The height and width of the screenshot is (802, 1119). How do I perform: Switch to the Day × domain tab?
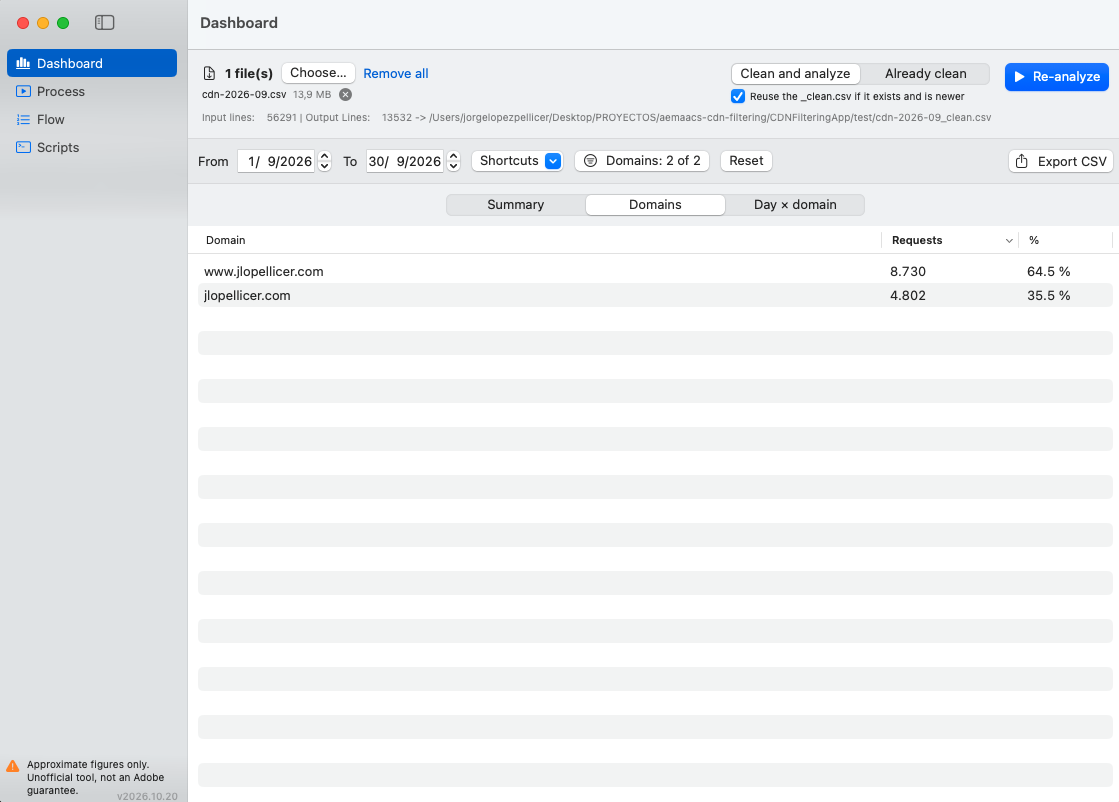(x=795, y=205)
